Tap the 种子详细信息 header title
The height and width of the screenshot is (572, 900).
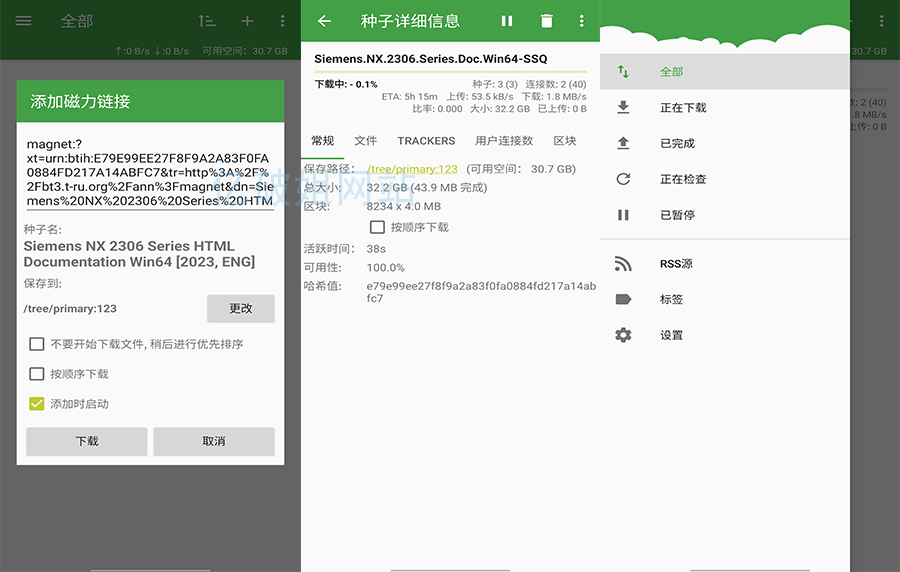[410, 21]
